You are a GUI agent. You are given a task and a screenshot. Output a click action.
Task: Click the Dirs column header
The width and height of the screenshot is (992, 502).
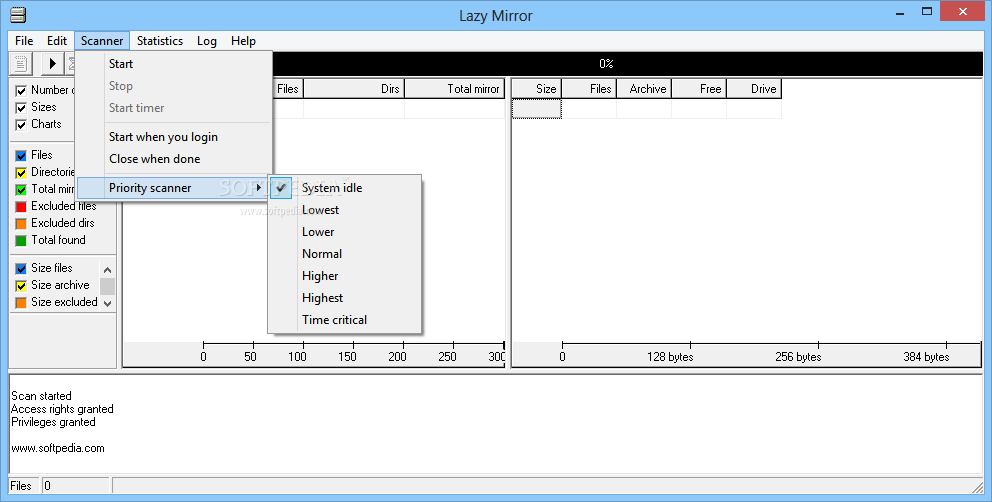pos(354,89)
